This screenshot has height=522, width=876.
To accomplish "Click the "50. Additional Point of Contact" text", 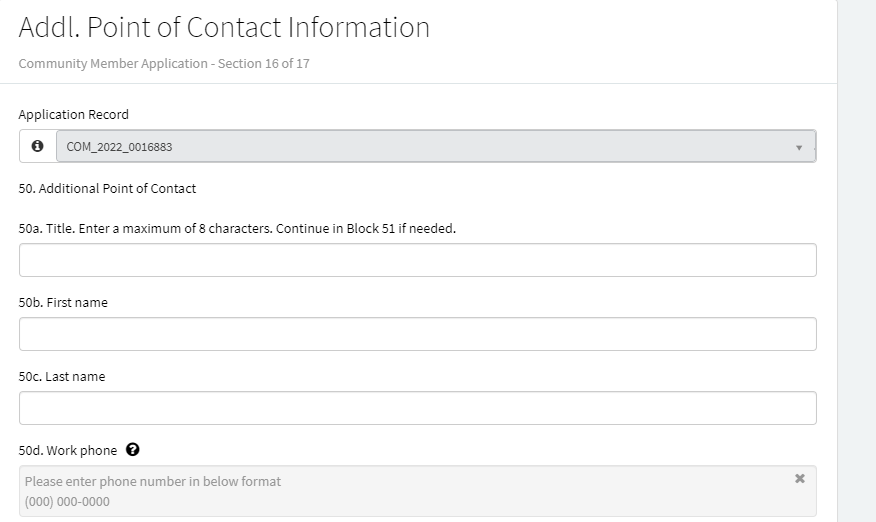I will coord(107,188).
